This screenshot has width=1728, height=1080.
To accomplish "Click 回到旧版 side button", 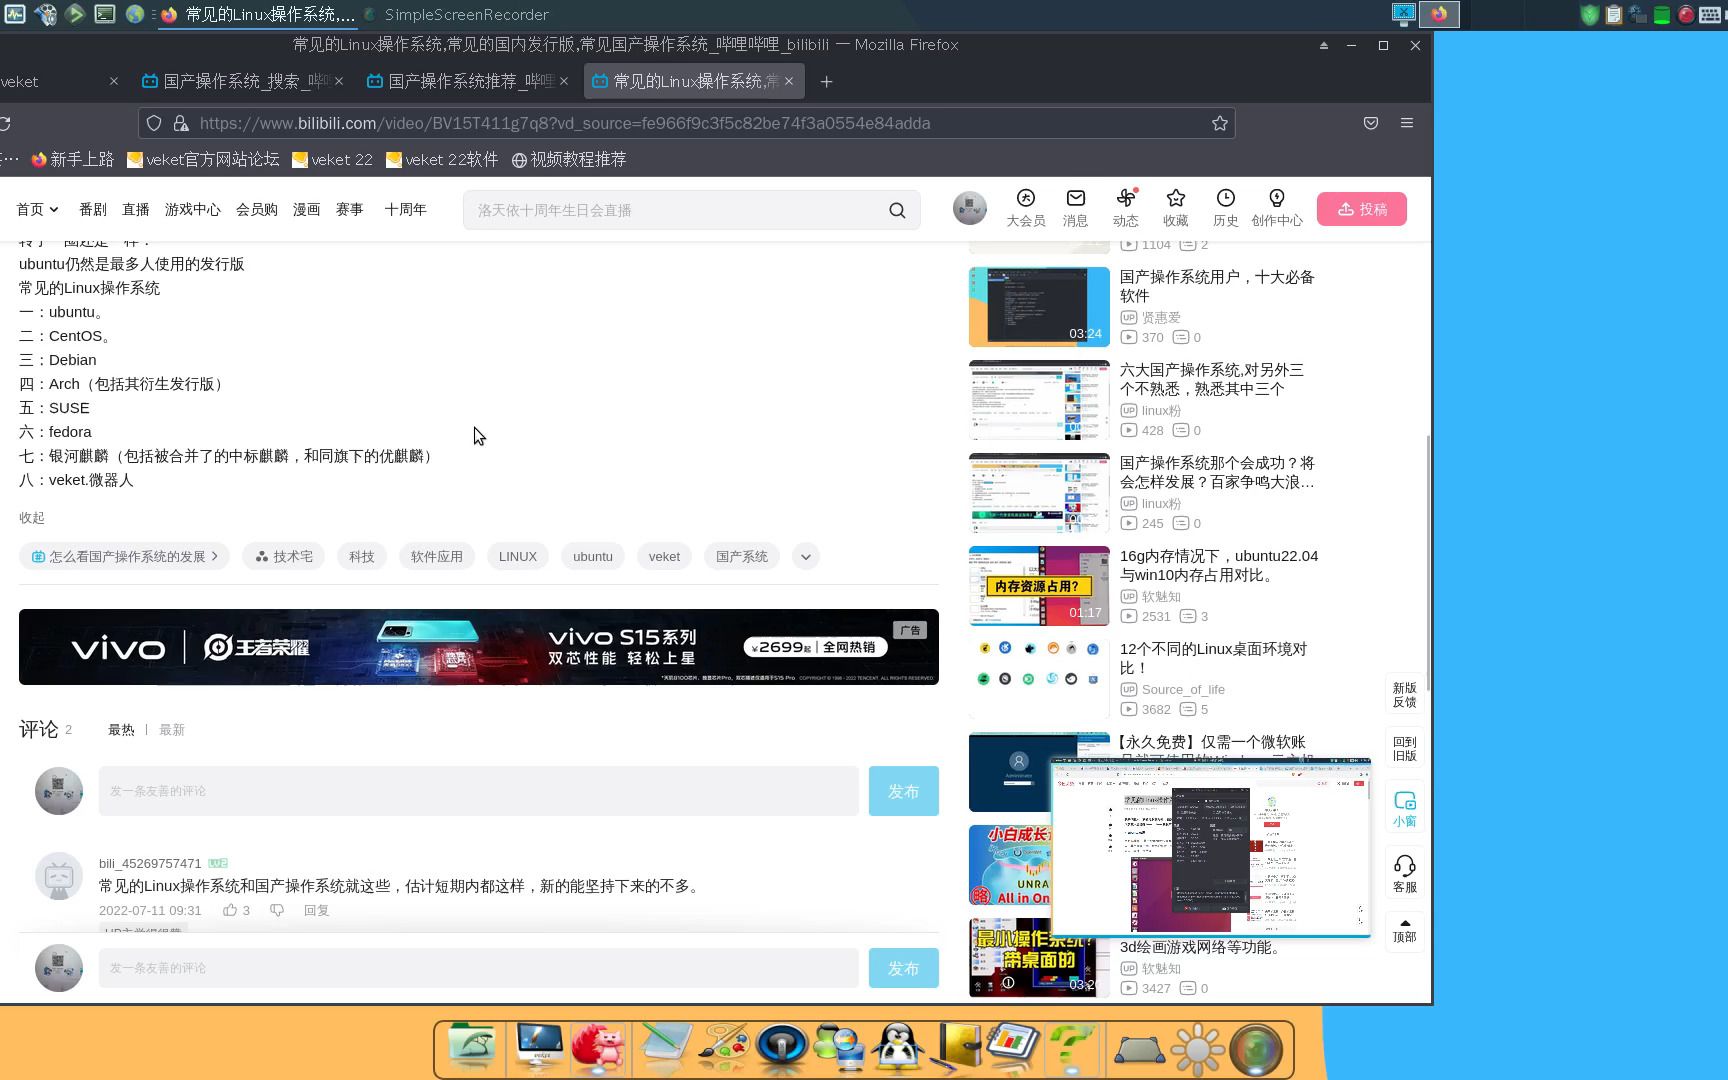I will coord(1405,749).
